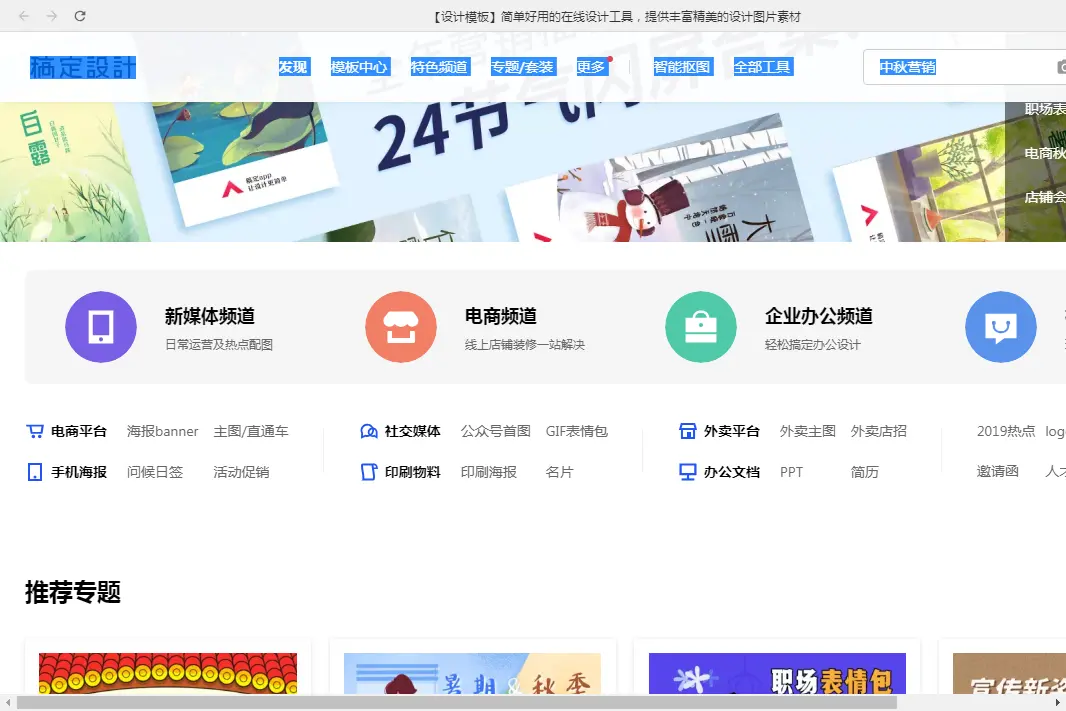Viewport: 1066px width, 711px height.
Task: Open the red lantern topic thumbnail
Action: click(168, 673)
